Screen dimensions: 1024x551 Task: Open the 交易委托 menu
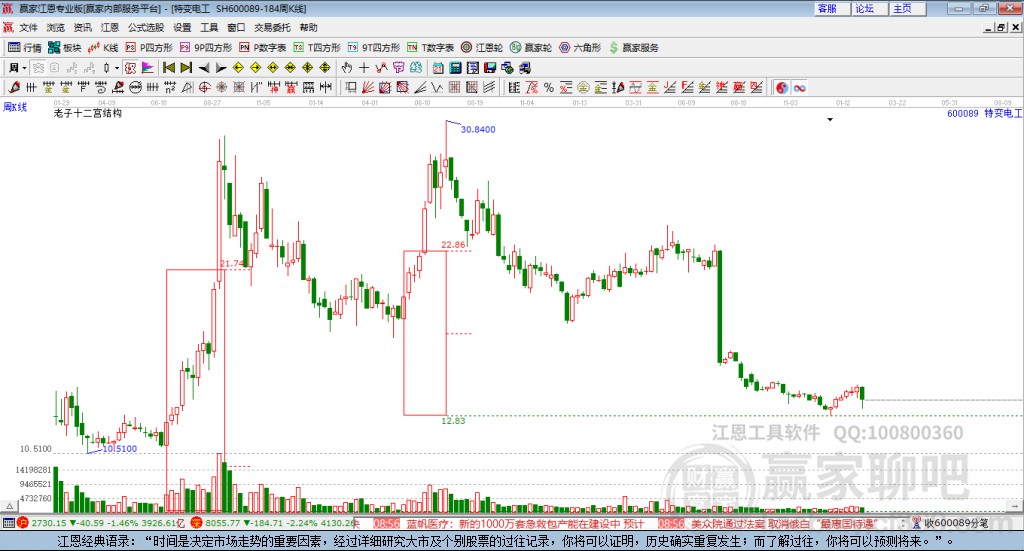272,27
